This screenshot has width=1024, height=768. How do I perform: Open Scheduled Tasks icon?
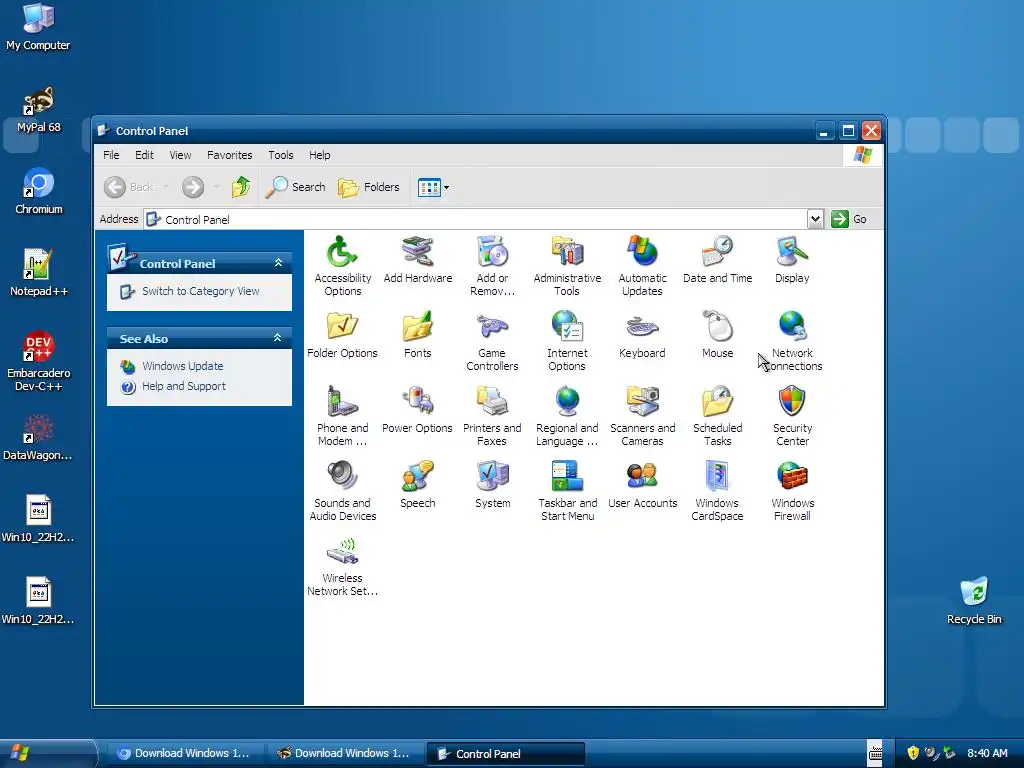pos(717,415)
